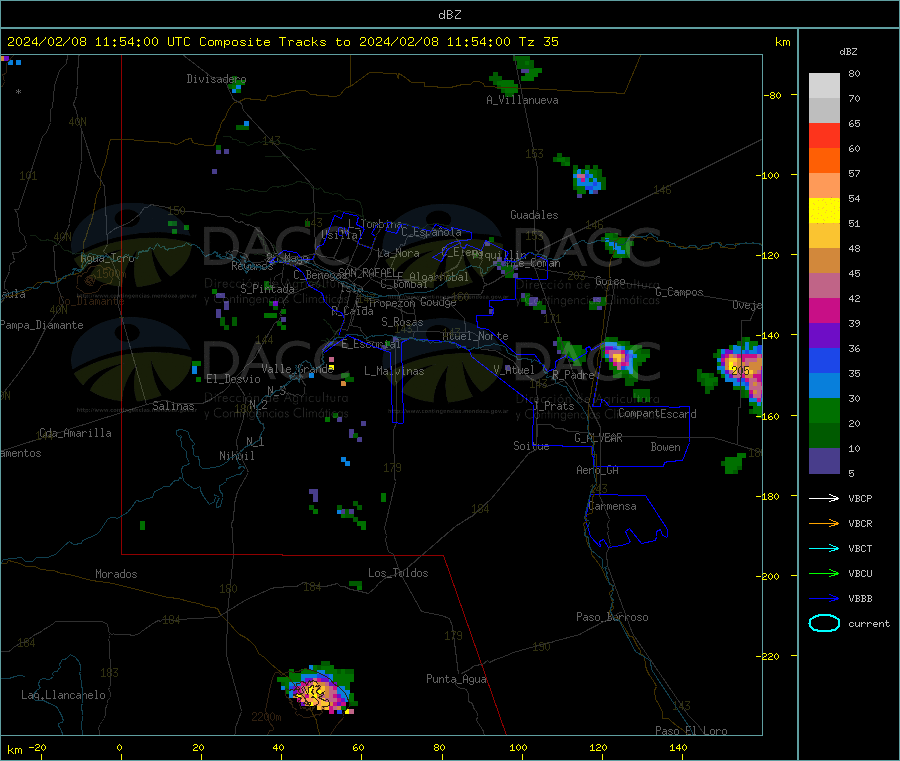
Task: Click the 'L_Malvinas' map label
Action: click(x=394, y=371)
